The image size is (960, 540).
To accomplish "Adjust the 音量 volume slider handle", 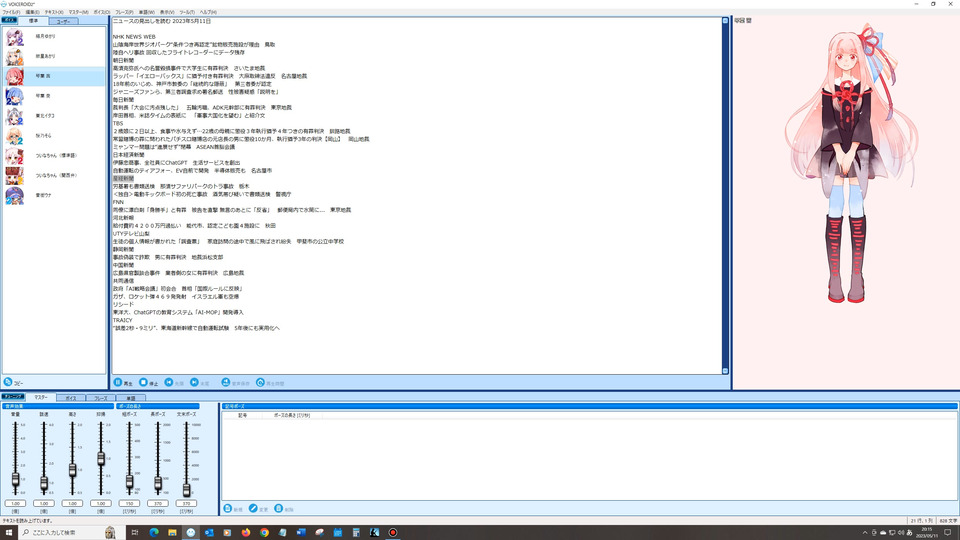I will click(x=15, y=480).
